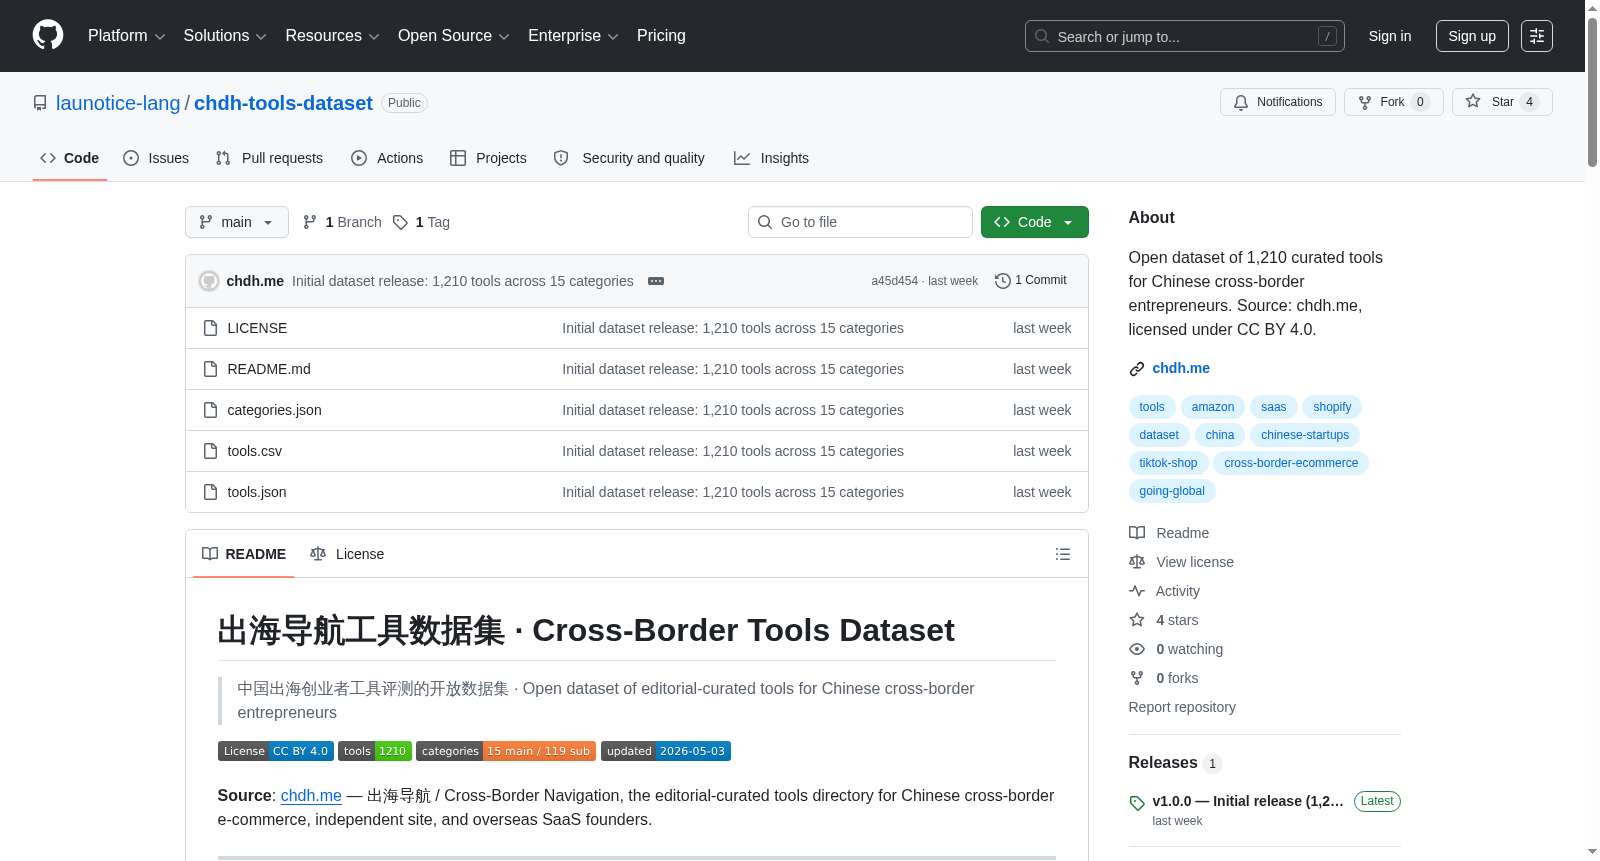Click the cross-border-ecommerce topic tag
1600x861 pixels.
[x=1291, y=463]
